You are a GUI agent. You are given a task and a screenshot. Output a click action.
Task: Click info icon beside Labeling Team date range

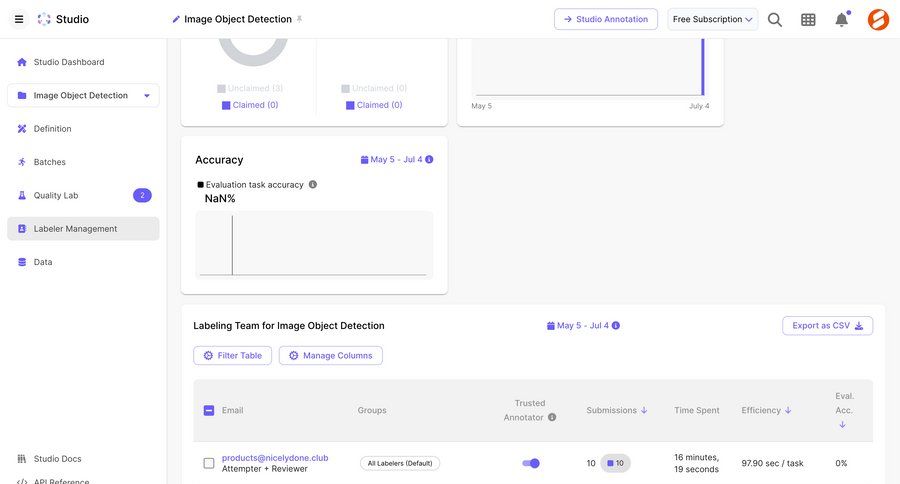[x=616, y=326]
